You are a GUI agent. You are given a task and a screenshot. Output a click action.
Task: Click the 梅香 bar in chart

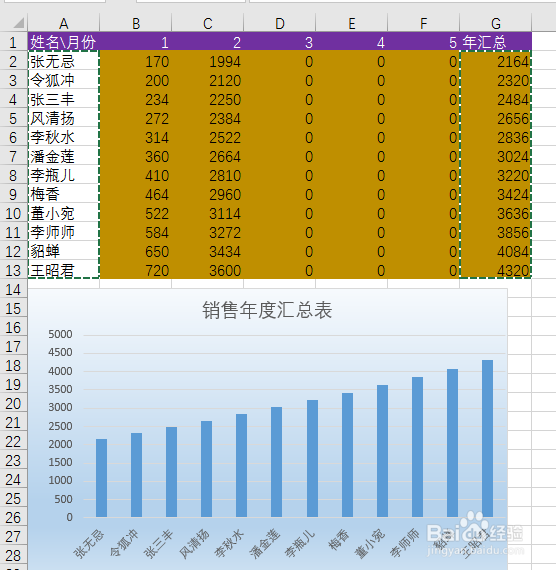pos(347,455)
